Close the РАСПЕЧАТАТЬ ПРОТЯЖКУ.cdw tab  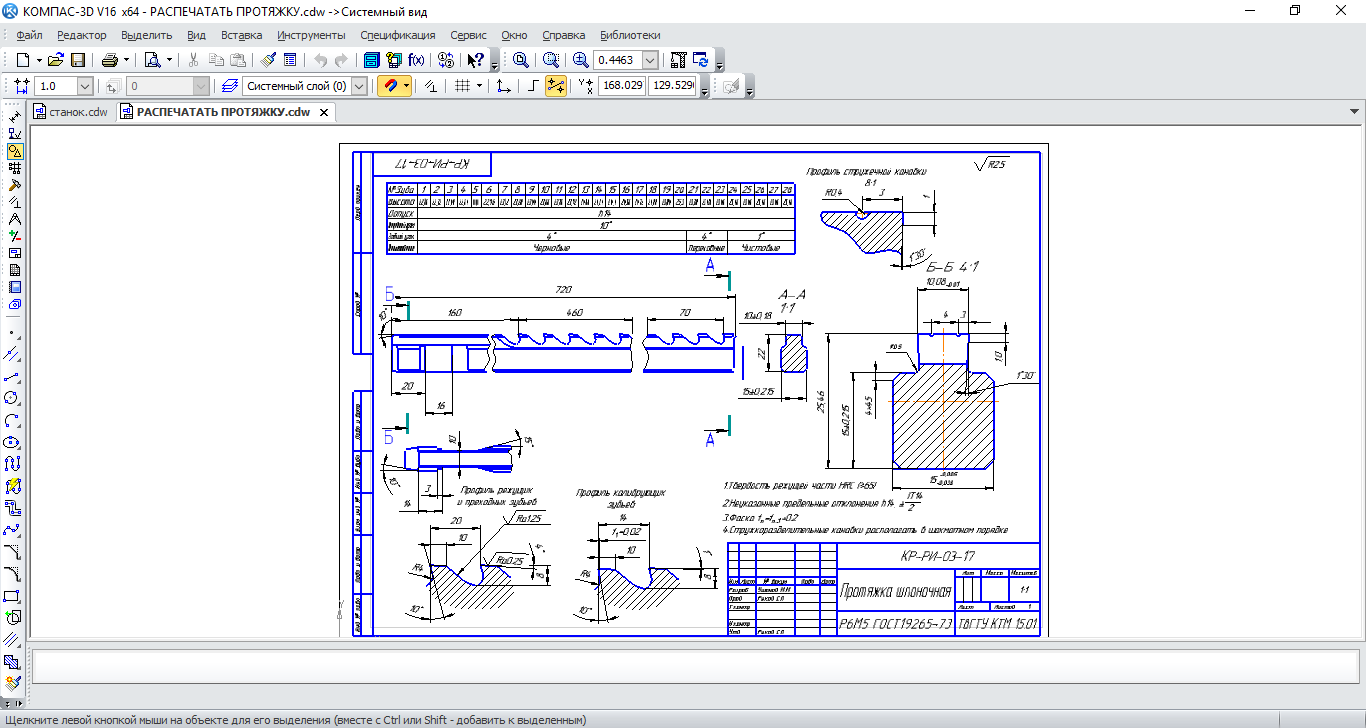click(x=323, y=112)
